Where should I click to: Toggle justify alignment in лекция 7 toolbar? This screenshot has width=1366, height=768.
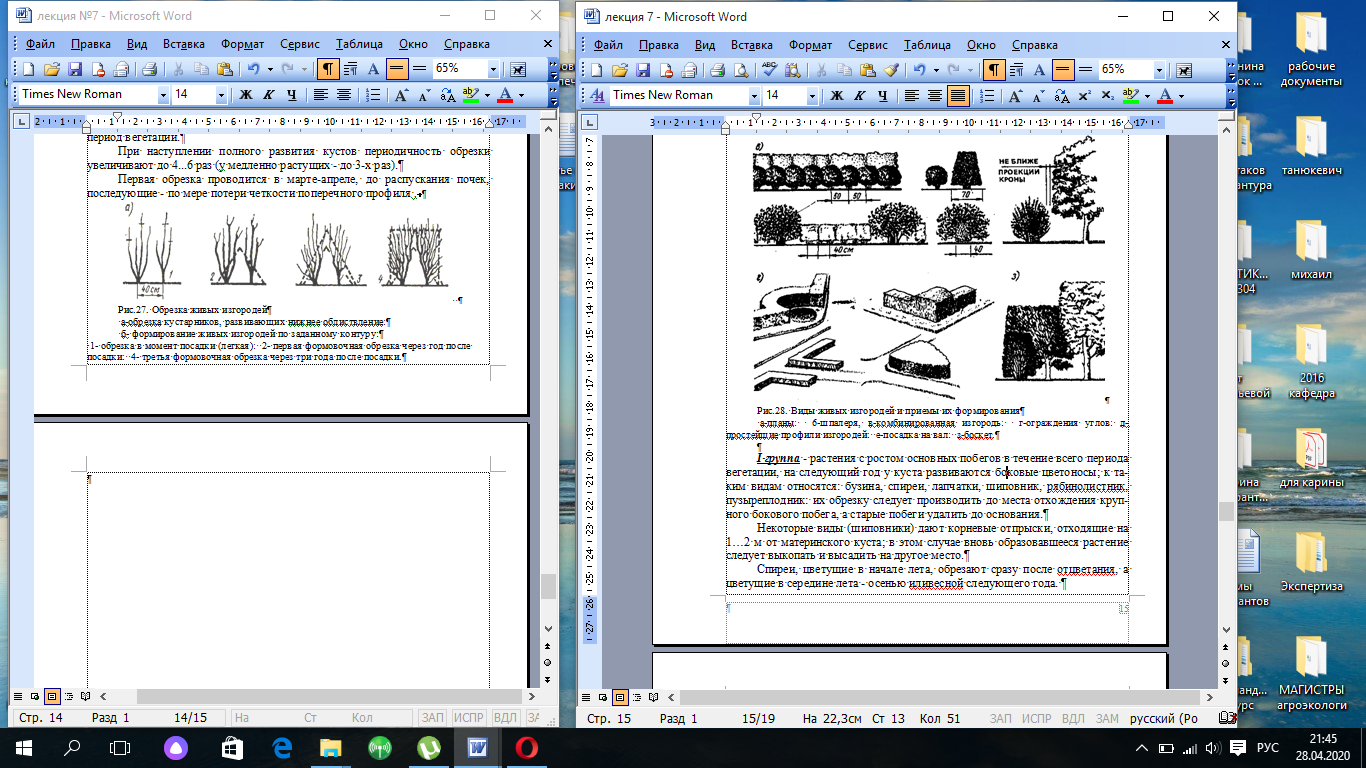click(958, 95)
